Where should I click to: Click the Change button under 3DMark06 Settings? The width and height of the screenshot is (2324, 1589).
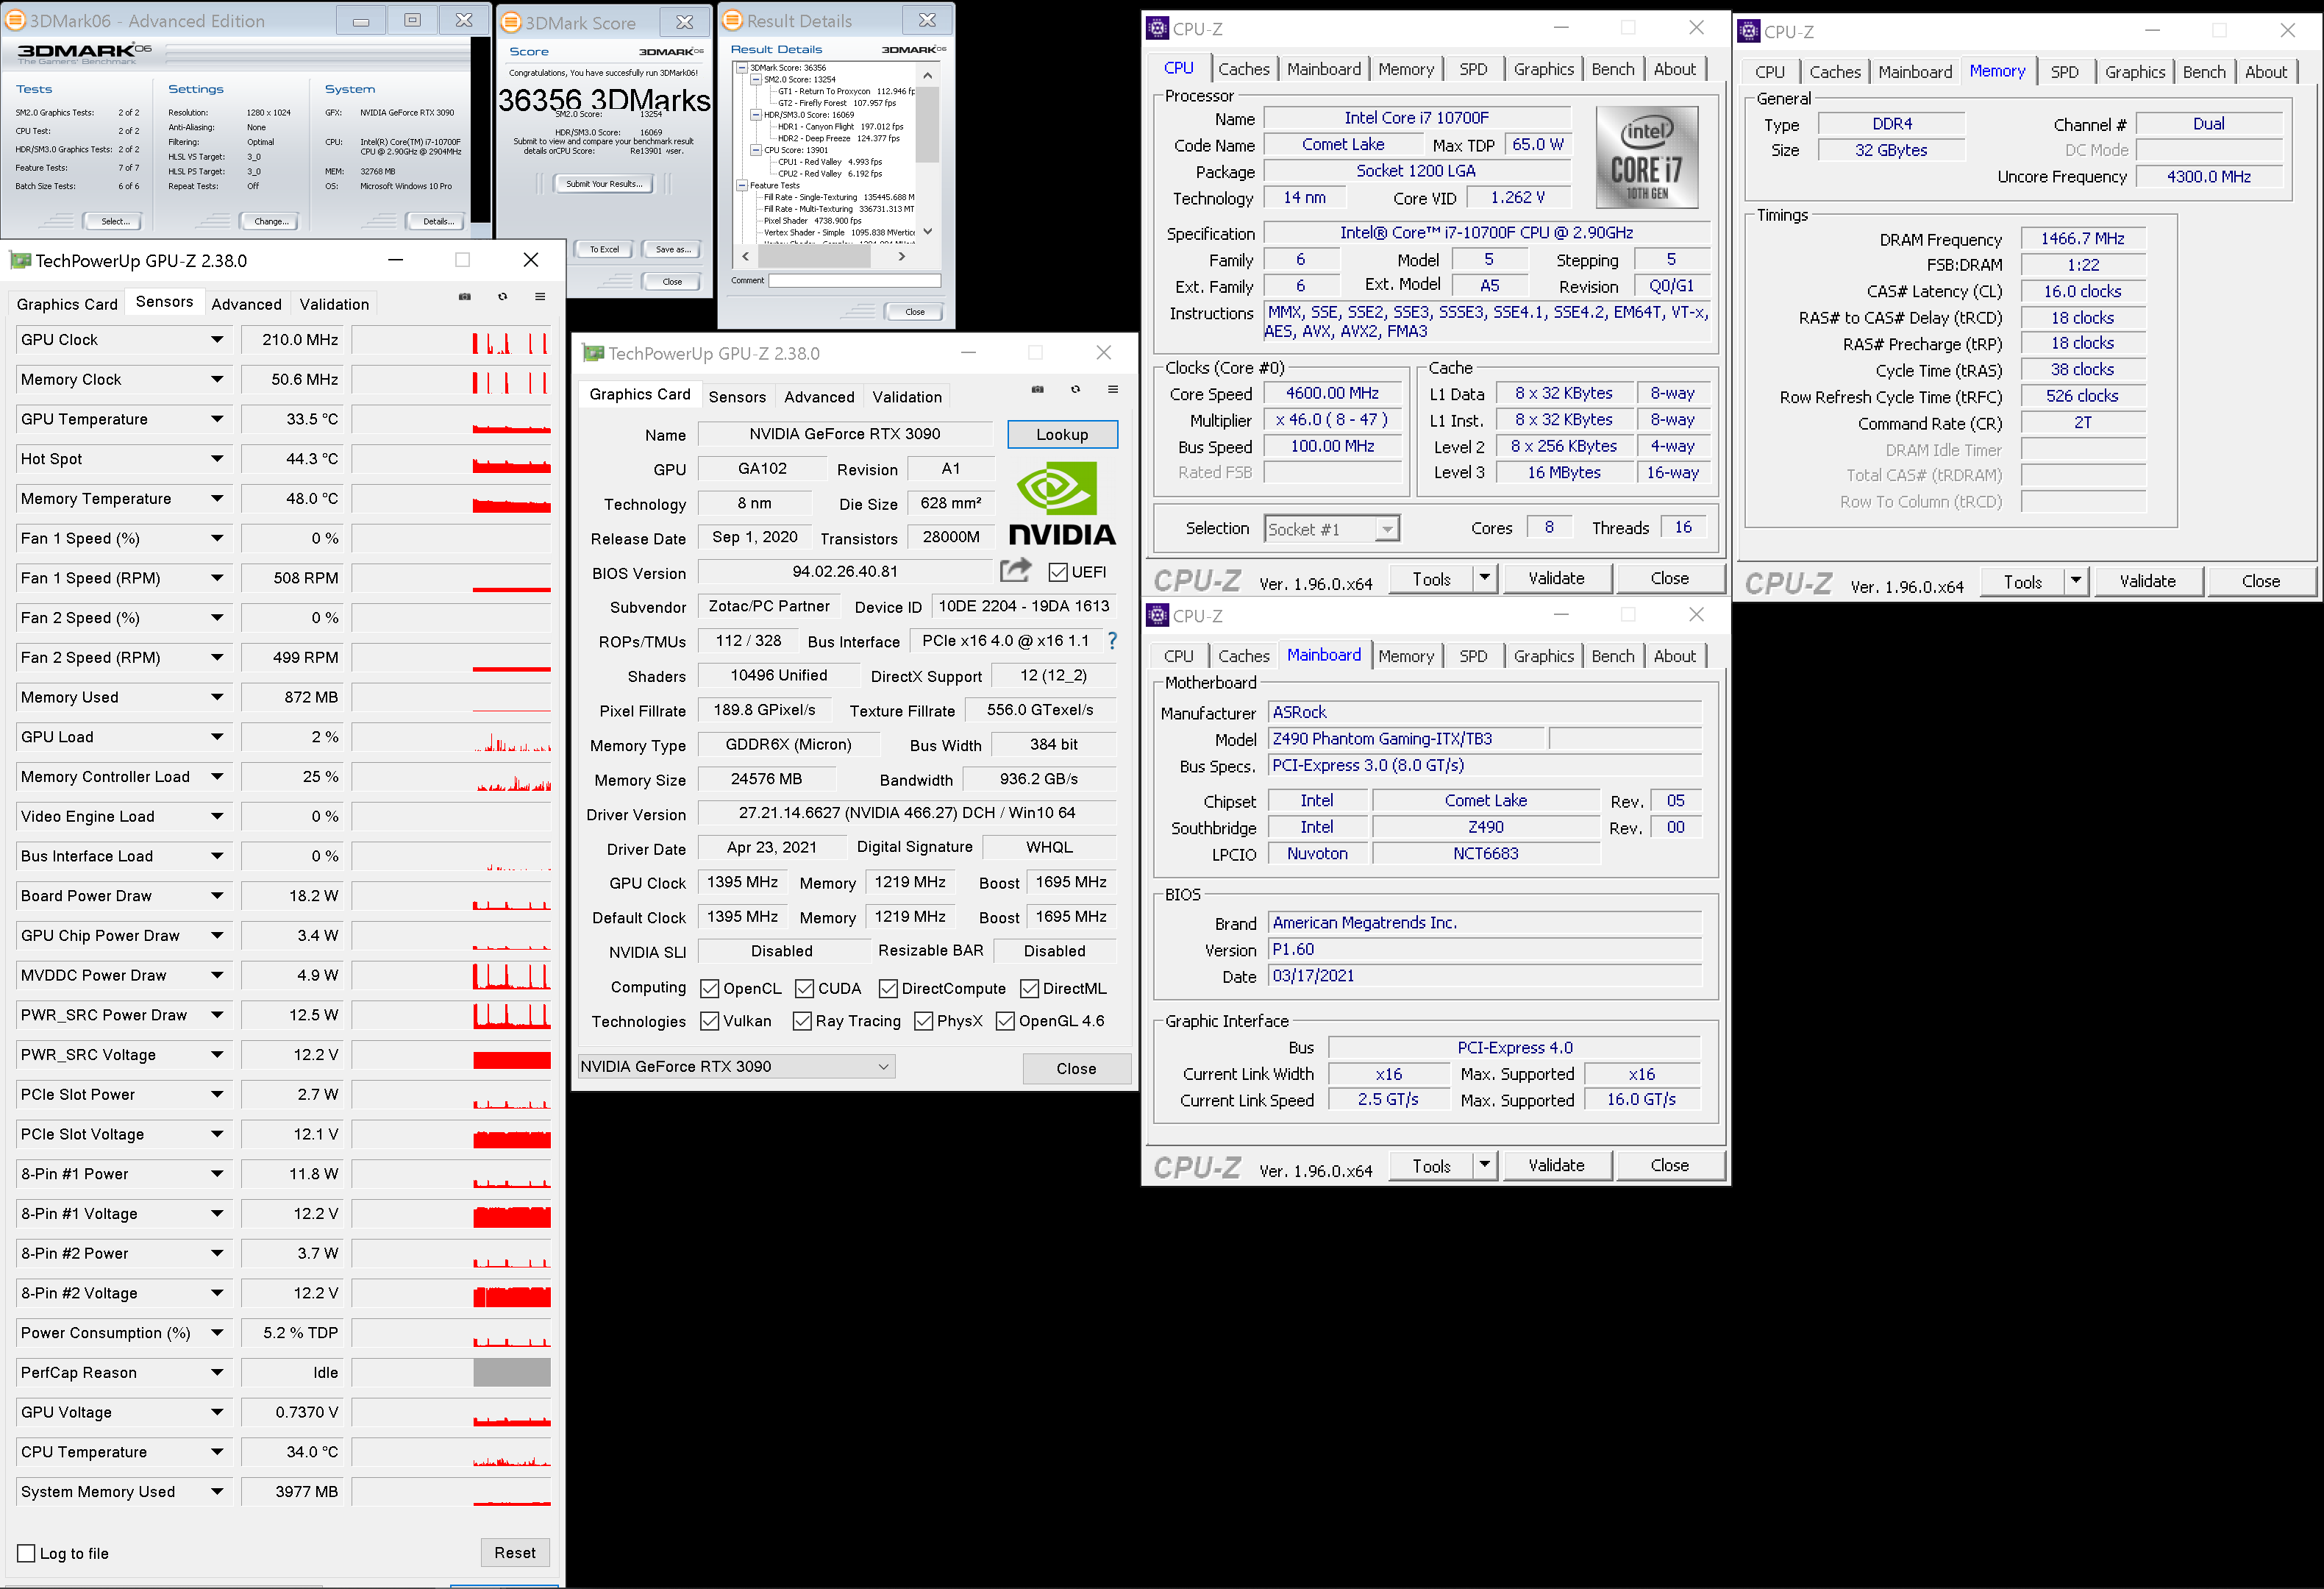pyautogui.click(x=270, y=221)
